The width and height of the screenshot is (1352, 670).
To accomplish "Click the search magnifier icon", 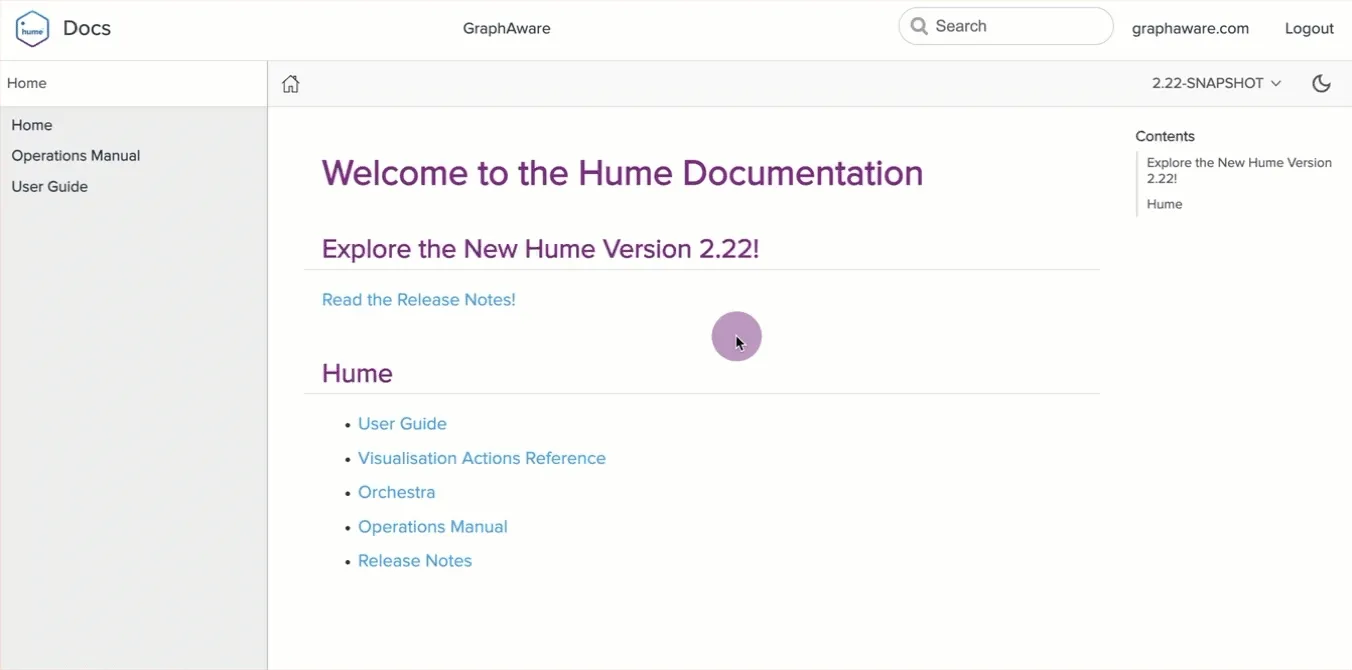I will click(919, 27).
